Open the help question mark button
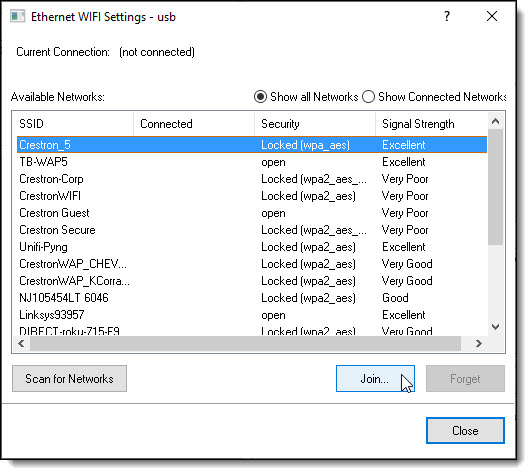The height and width of the screenshot is (475, 532). [x=447, y=16]
